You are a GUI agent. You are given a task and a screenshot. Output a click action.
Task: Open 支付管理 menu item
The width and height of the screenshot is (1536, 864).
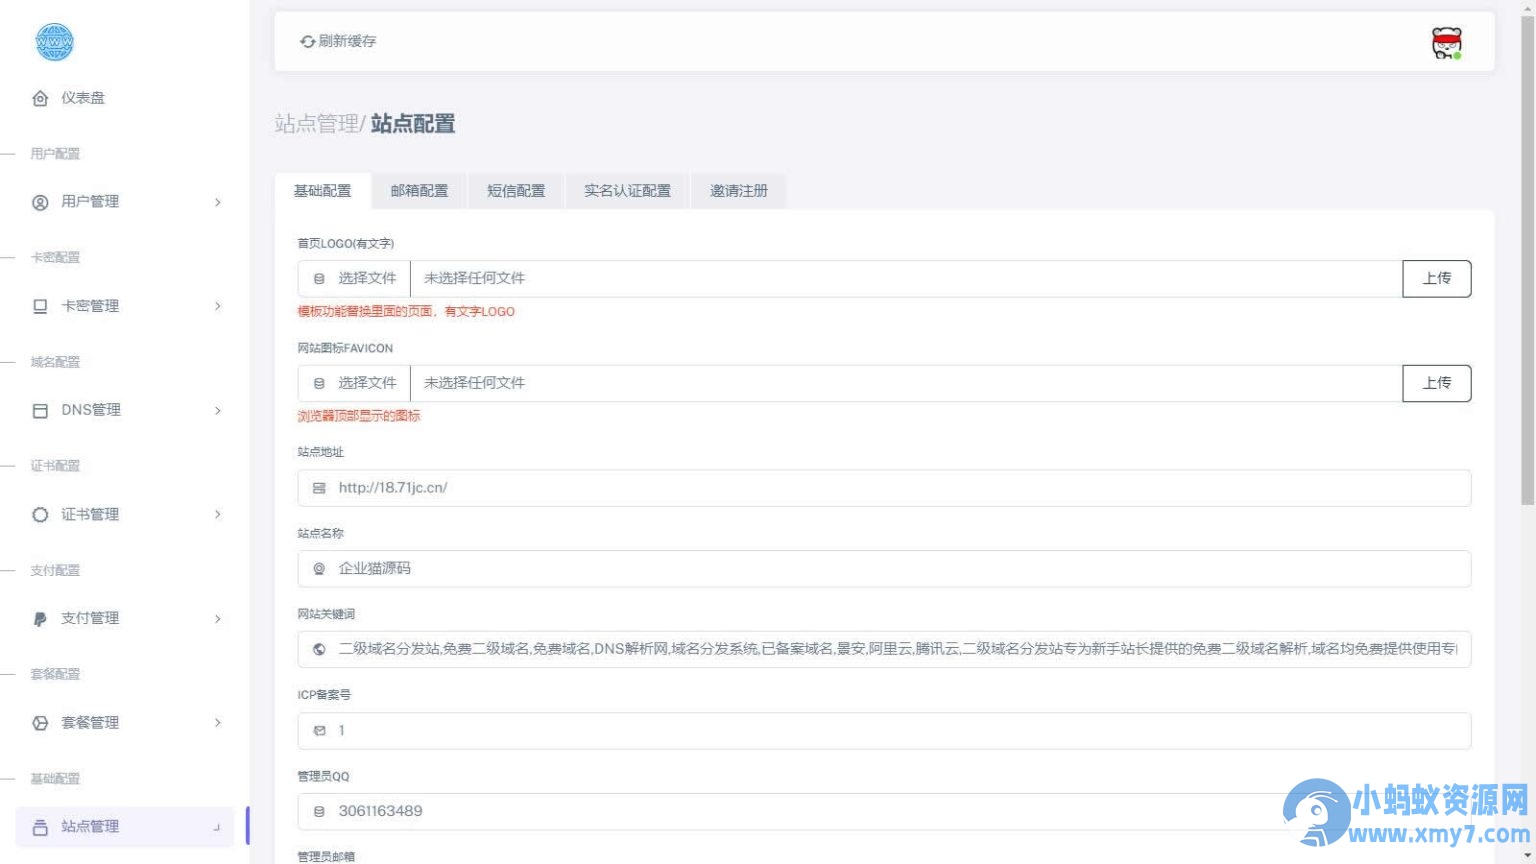[124, 619]
